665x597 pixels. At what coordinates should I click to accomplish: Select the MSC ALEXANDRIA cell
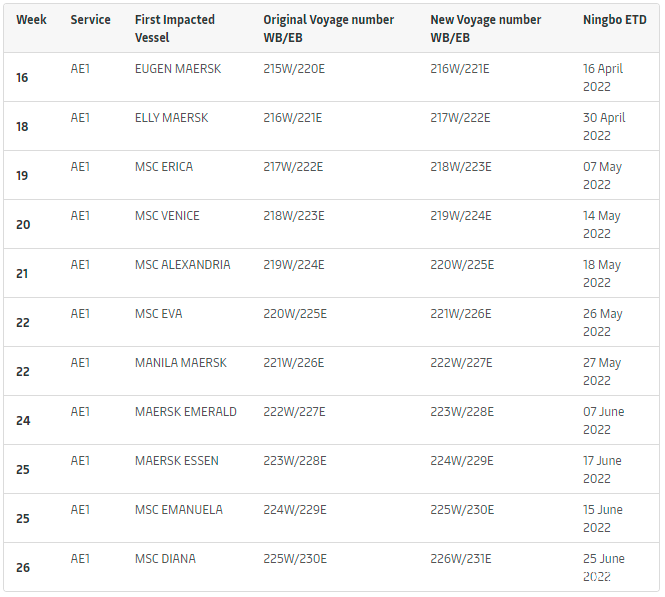pos(182,265)
